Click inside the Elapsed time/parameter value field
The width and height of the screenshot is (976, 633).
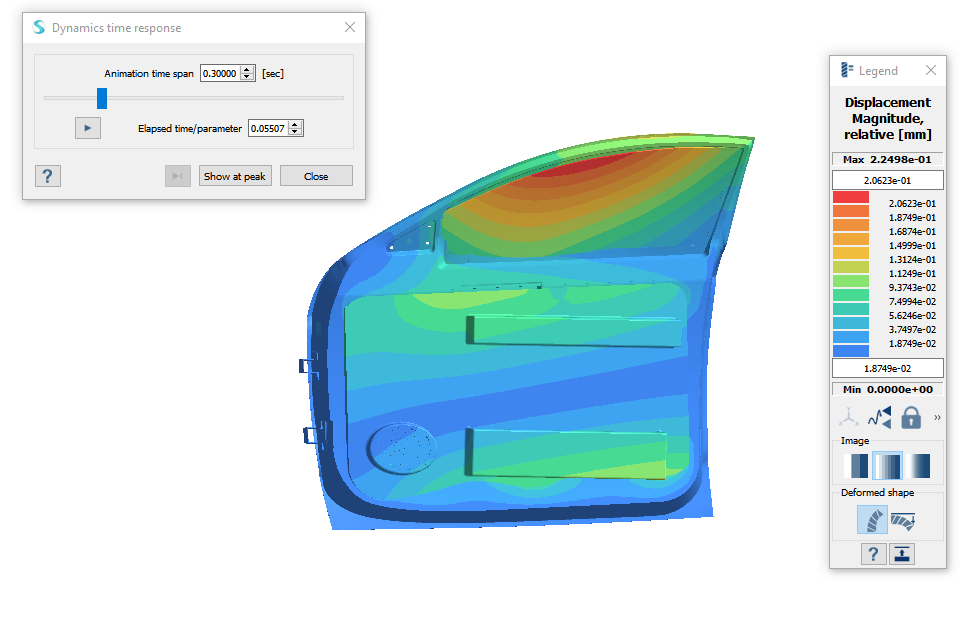(x=271, y=127)
